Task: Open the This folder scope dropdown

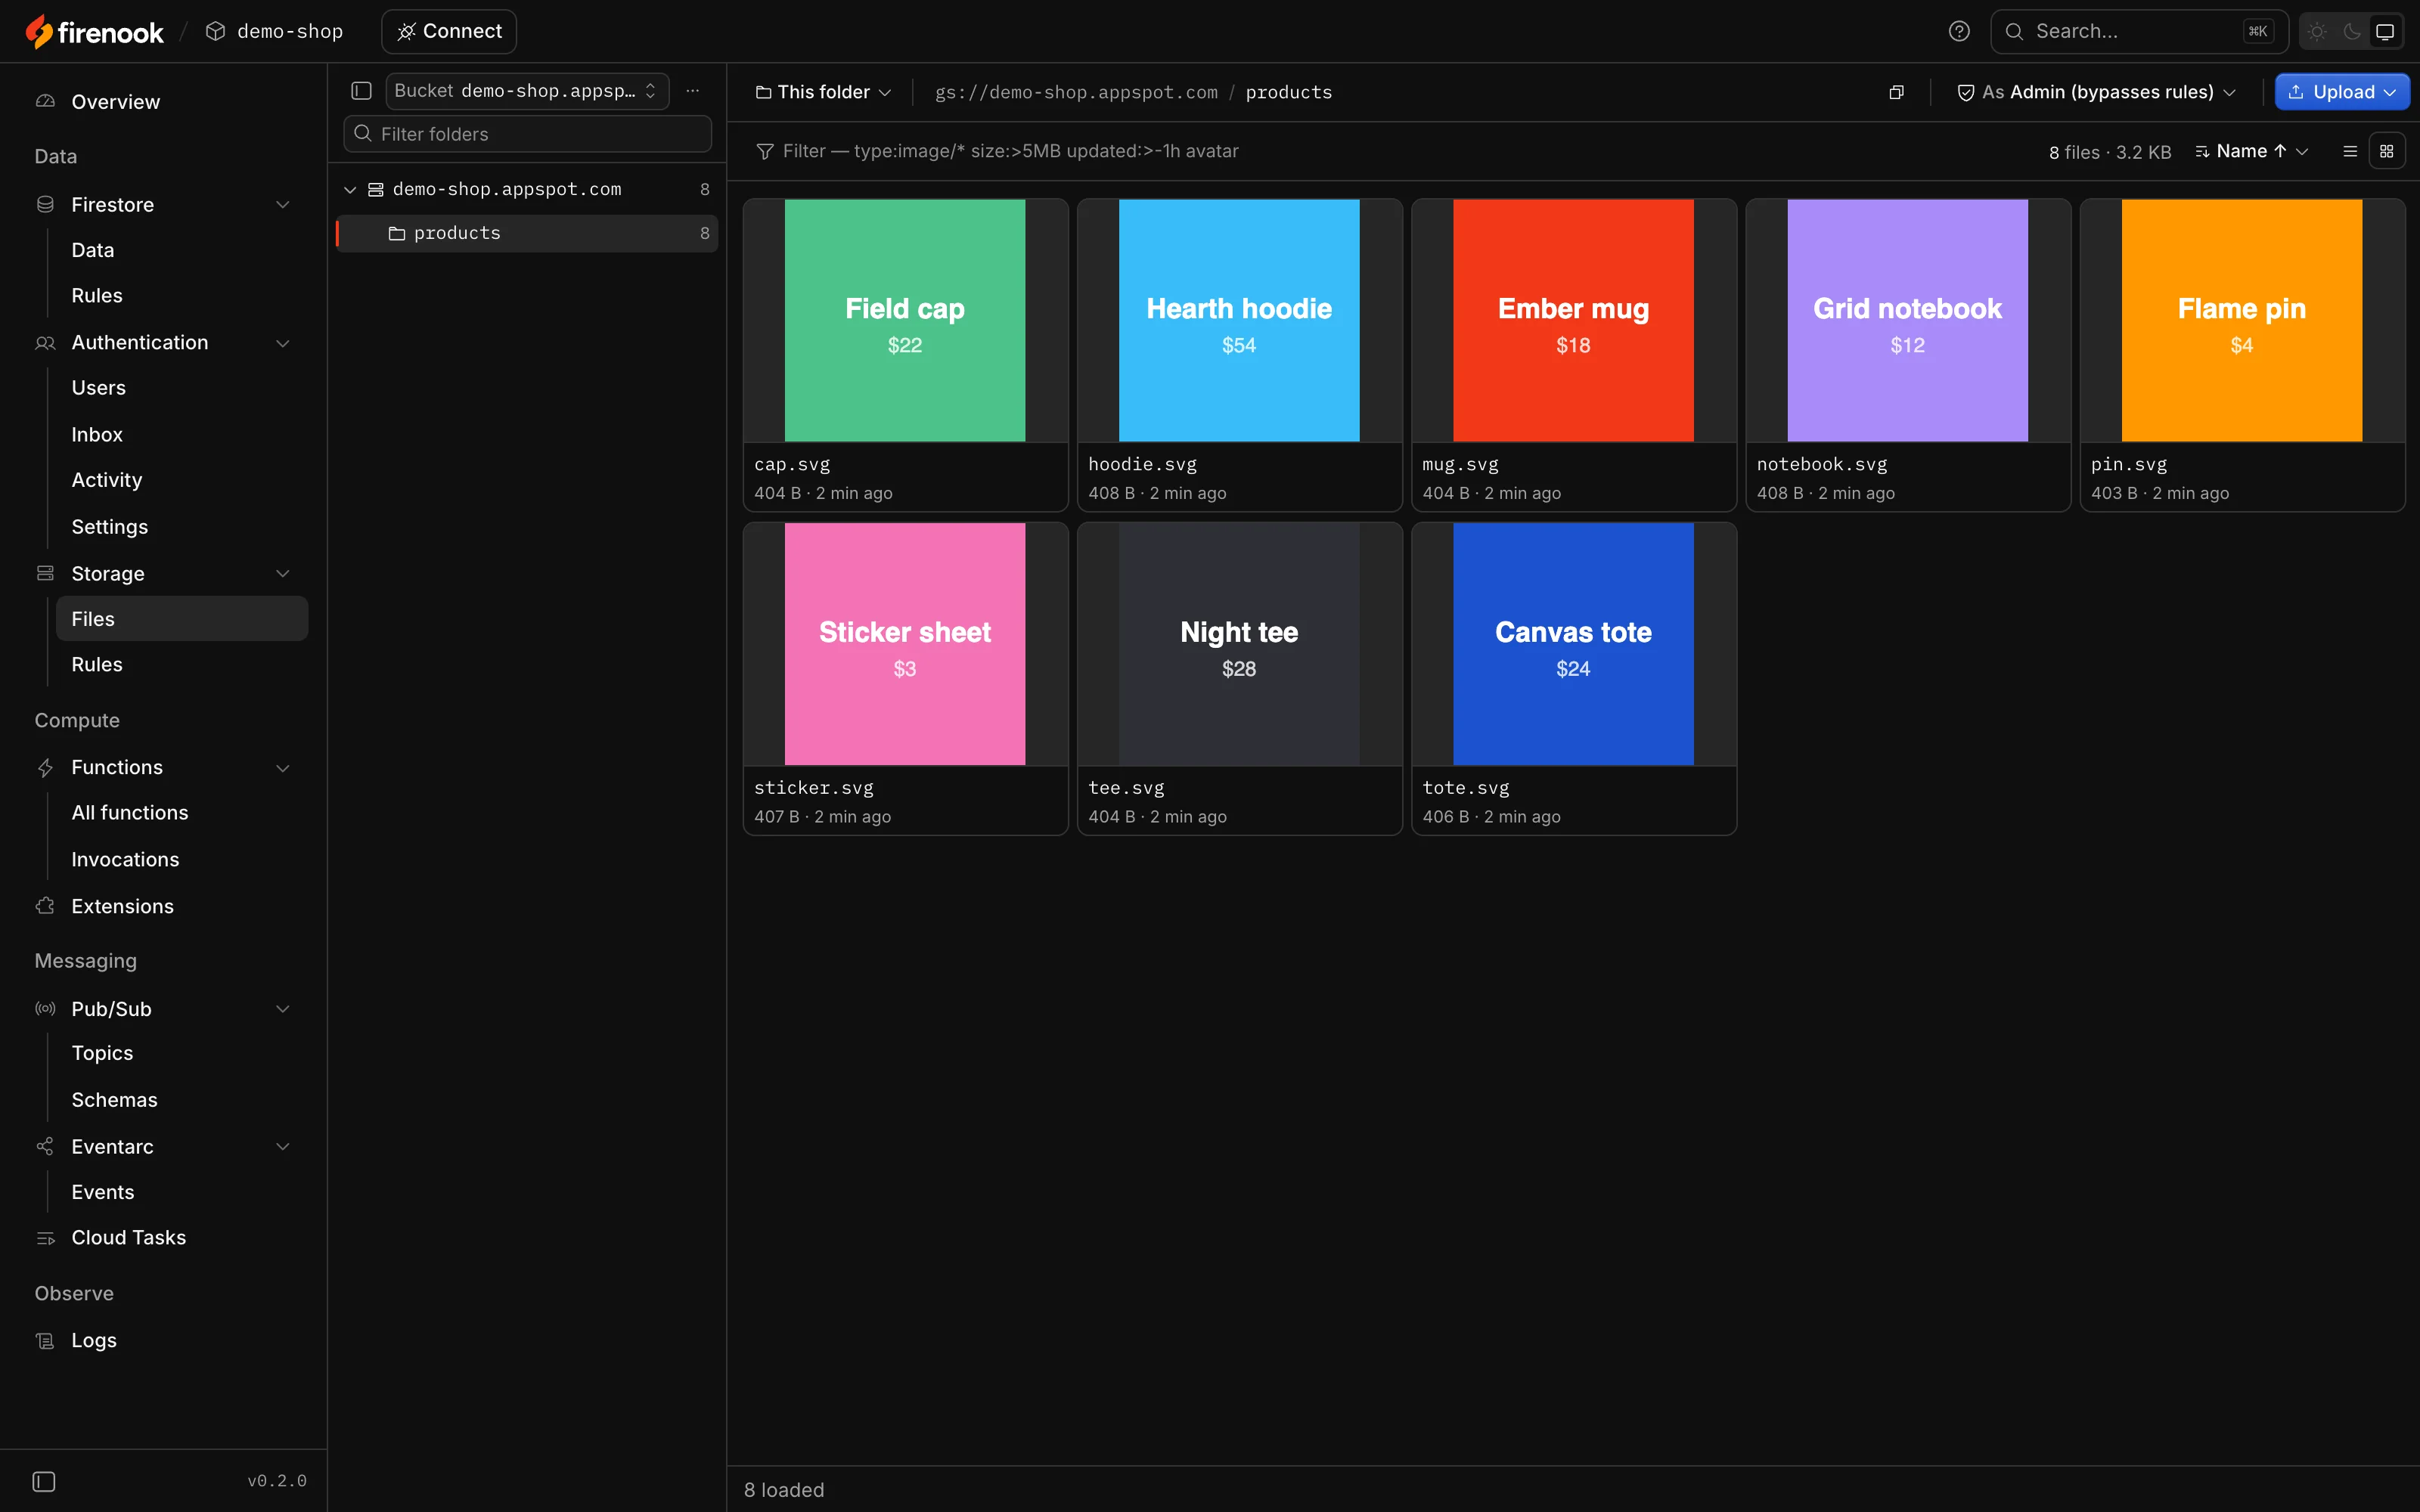Action: click(x=823, y=92)
